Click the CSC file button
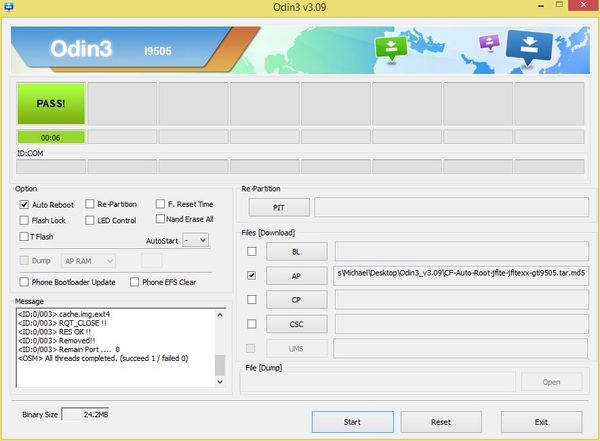 [297, 324]
